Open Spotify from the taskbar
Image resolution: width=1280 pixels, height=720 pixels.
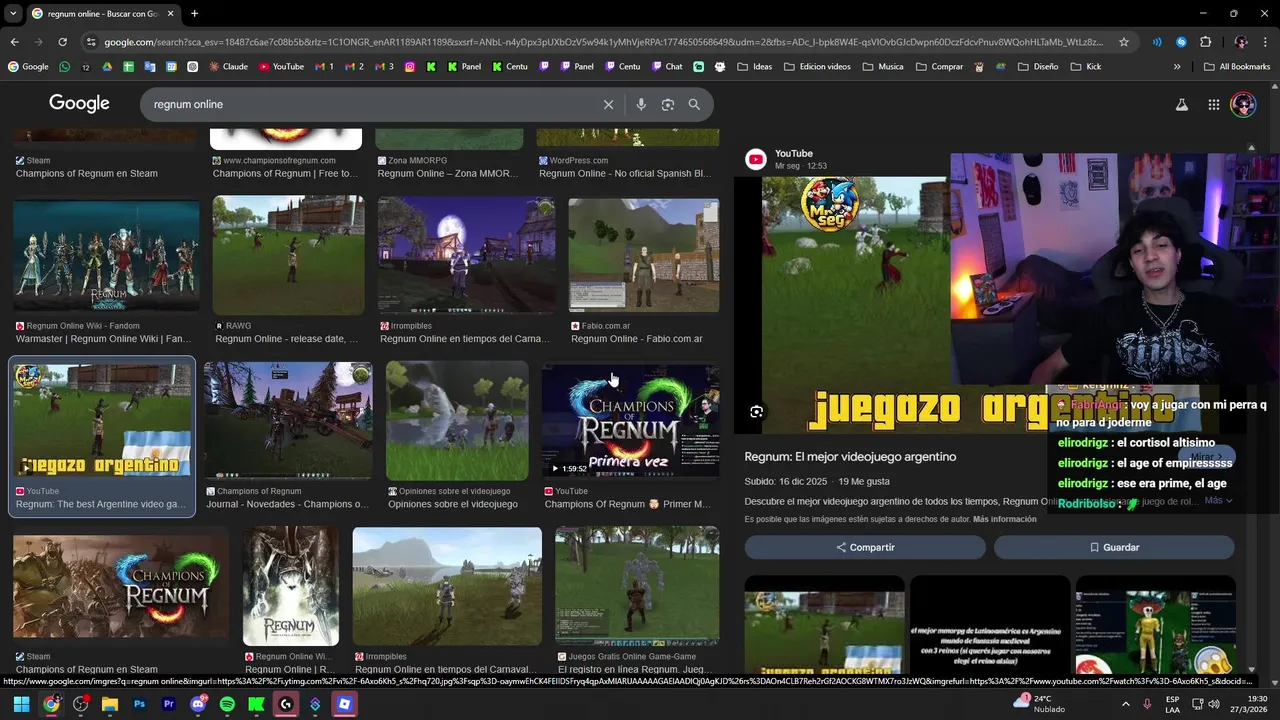click(x=227, y=704)
